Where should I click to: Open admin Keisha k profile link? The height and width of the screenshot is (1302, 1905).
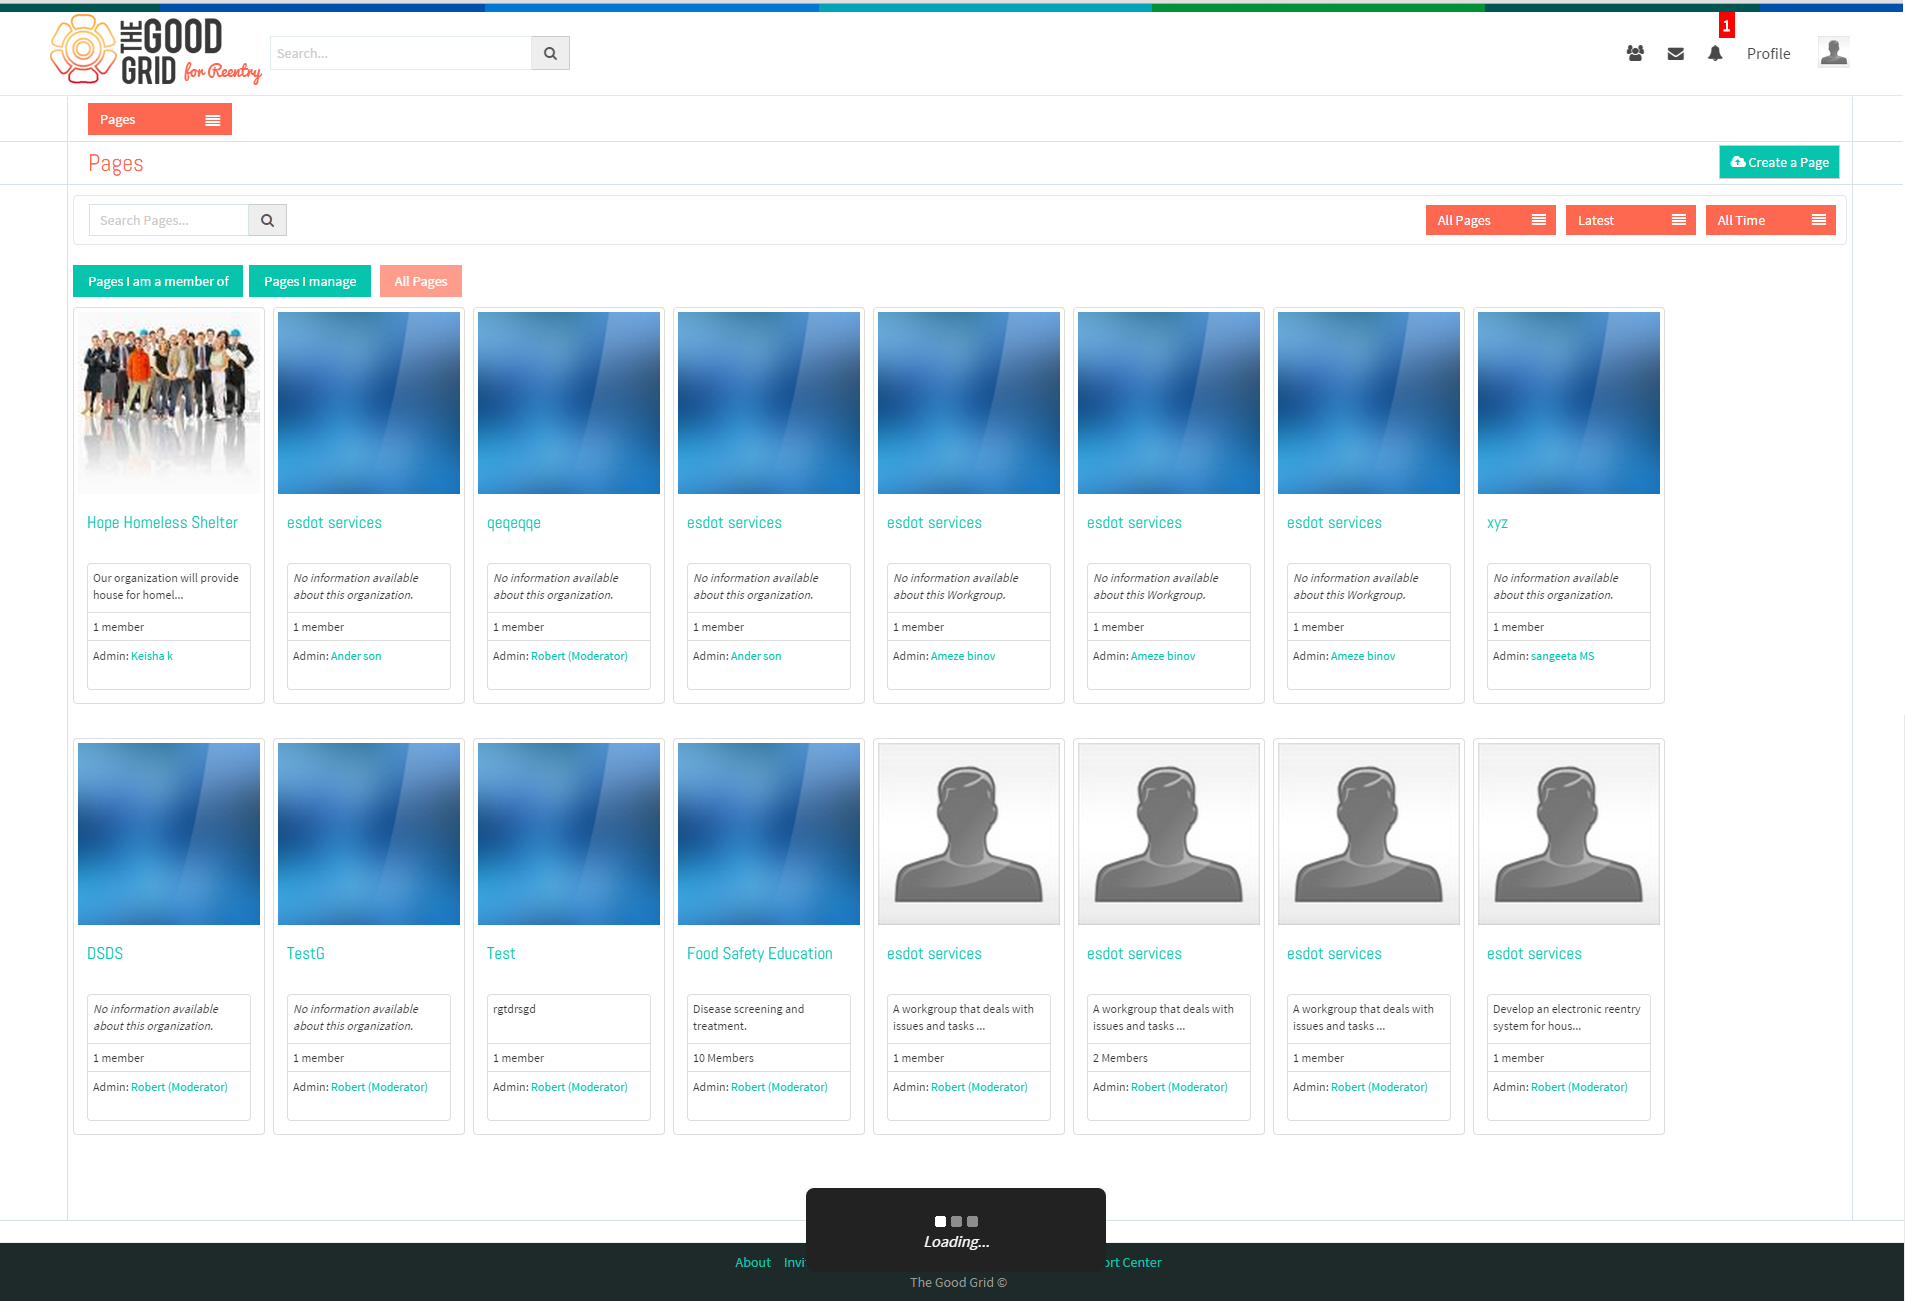[x=152, y=656]
